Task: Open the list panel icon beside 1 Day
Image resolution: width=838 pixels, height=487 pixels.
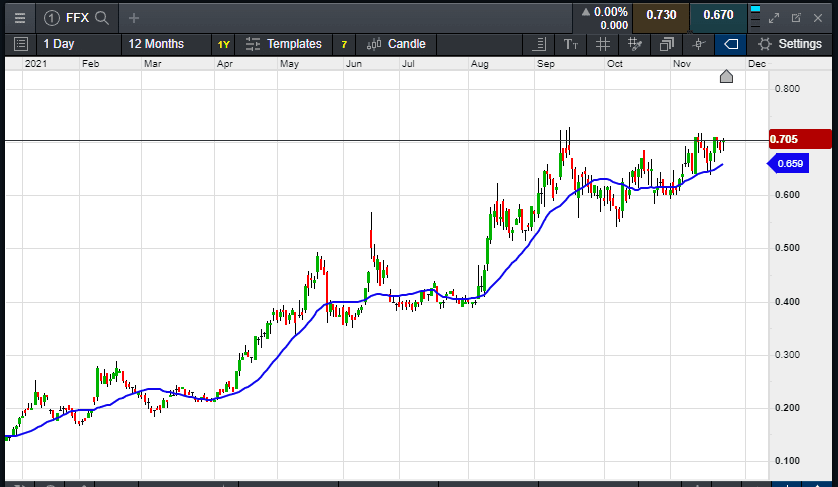Action: pyautogui.click(x=20, y=44)
